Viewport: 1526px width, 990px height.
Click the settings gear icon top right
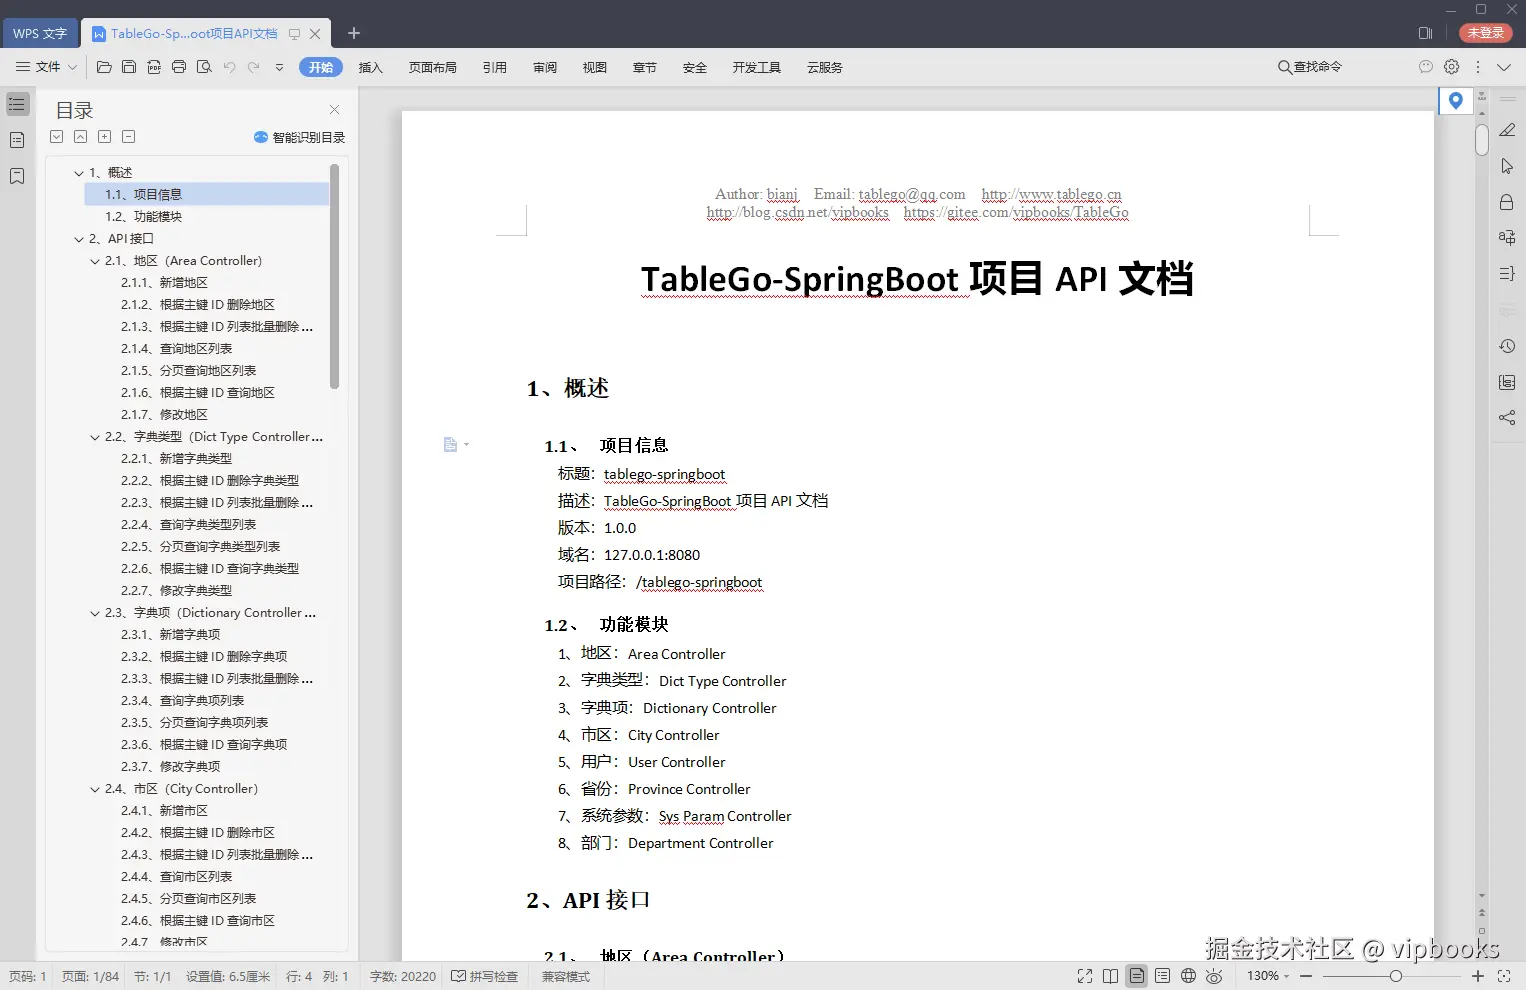[x=1452, y=67]
